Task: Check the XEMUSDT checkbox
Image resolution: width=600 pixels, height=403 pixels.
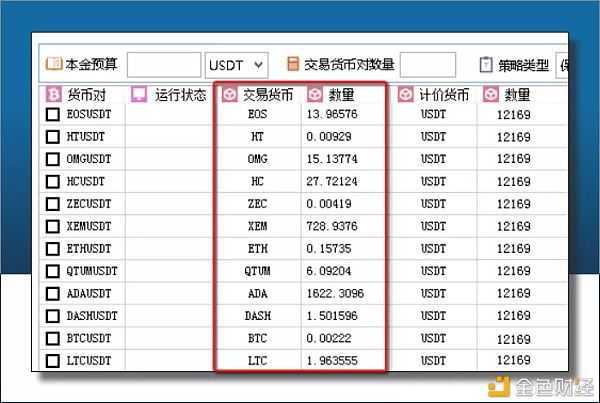Action: 53,226
